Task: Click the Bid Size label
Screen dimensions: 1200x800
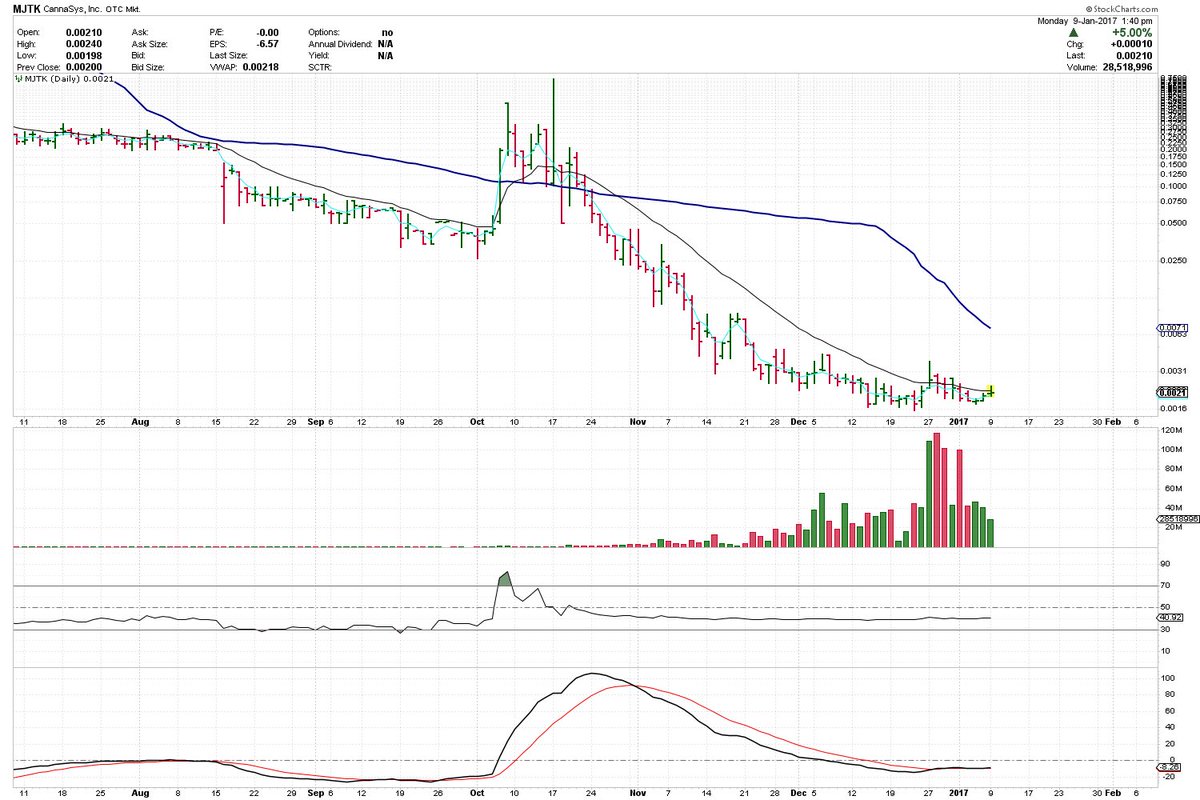Action: point(150,68)
